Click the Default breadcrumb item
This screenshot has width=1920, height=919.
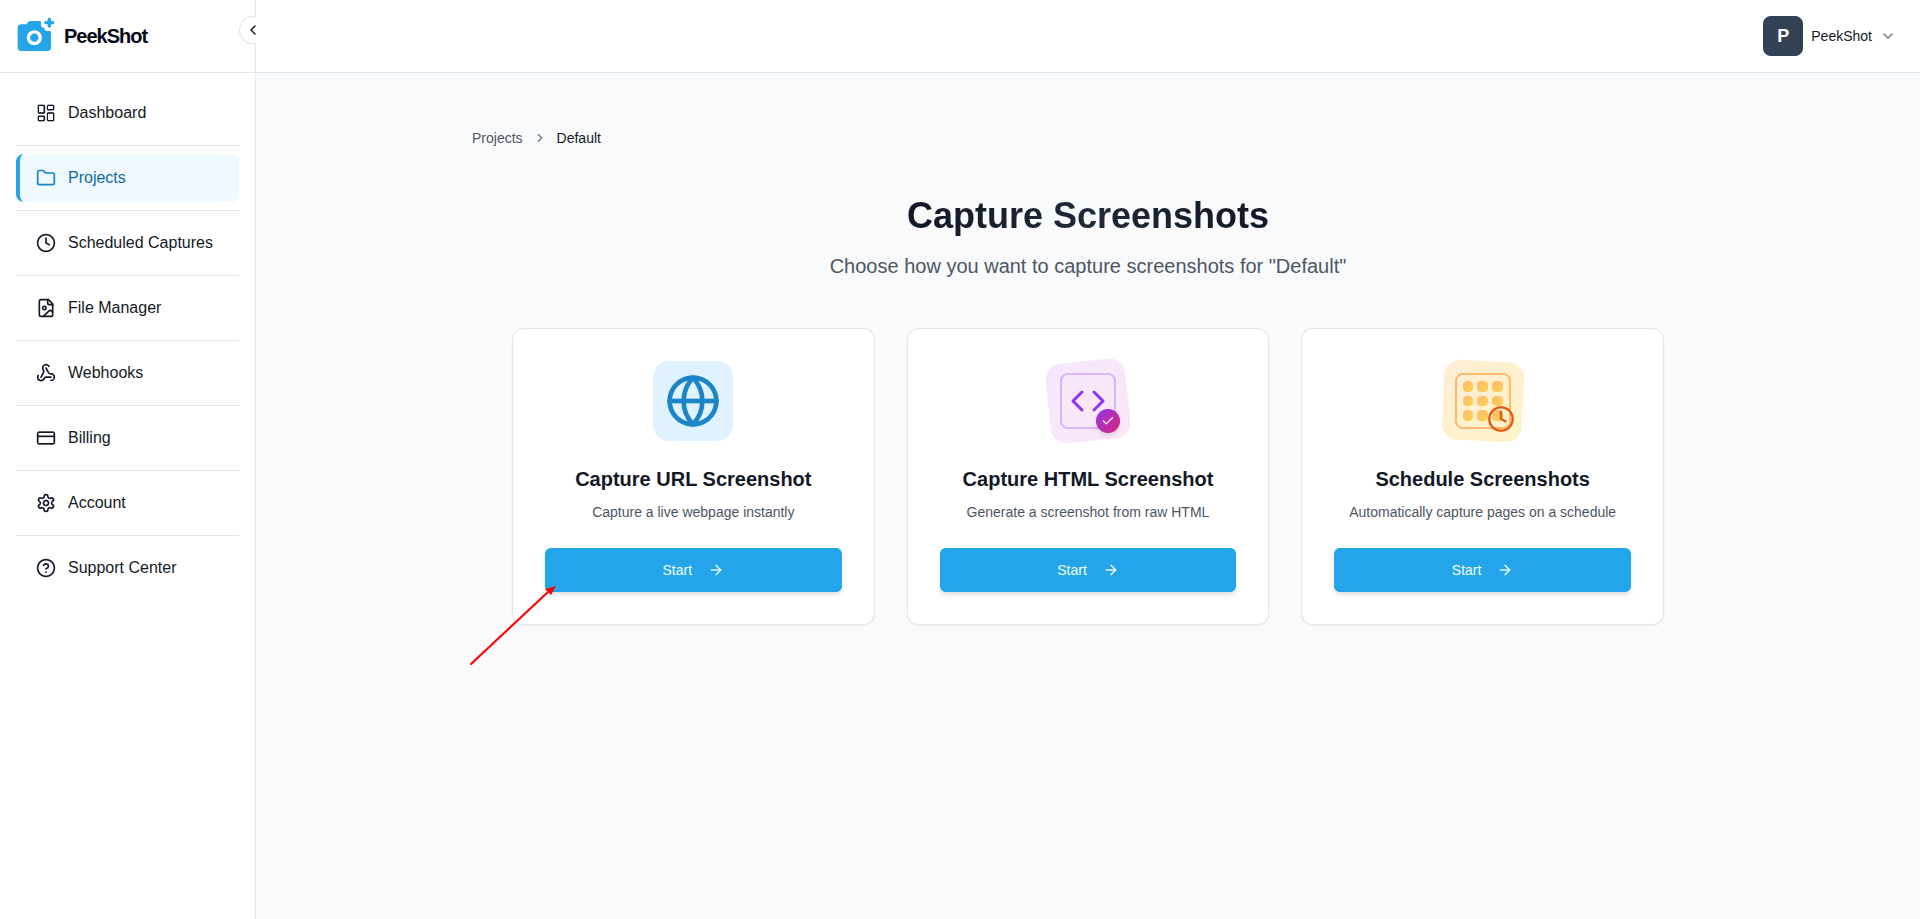[x=578, y=138]
